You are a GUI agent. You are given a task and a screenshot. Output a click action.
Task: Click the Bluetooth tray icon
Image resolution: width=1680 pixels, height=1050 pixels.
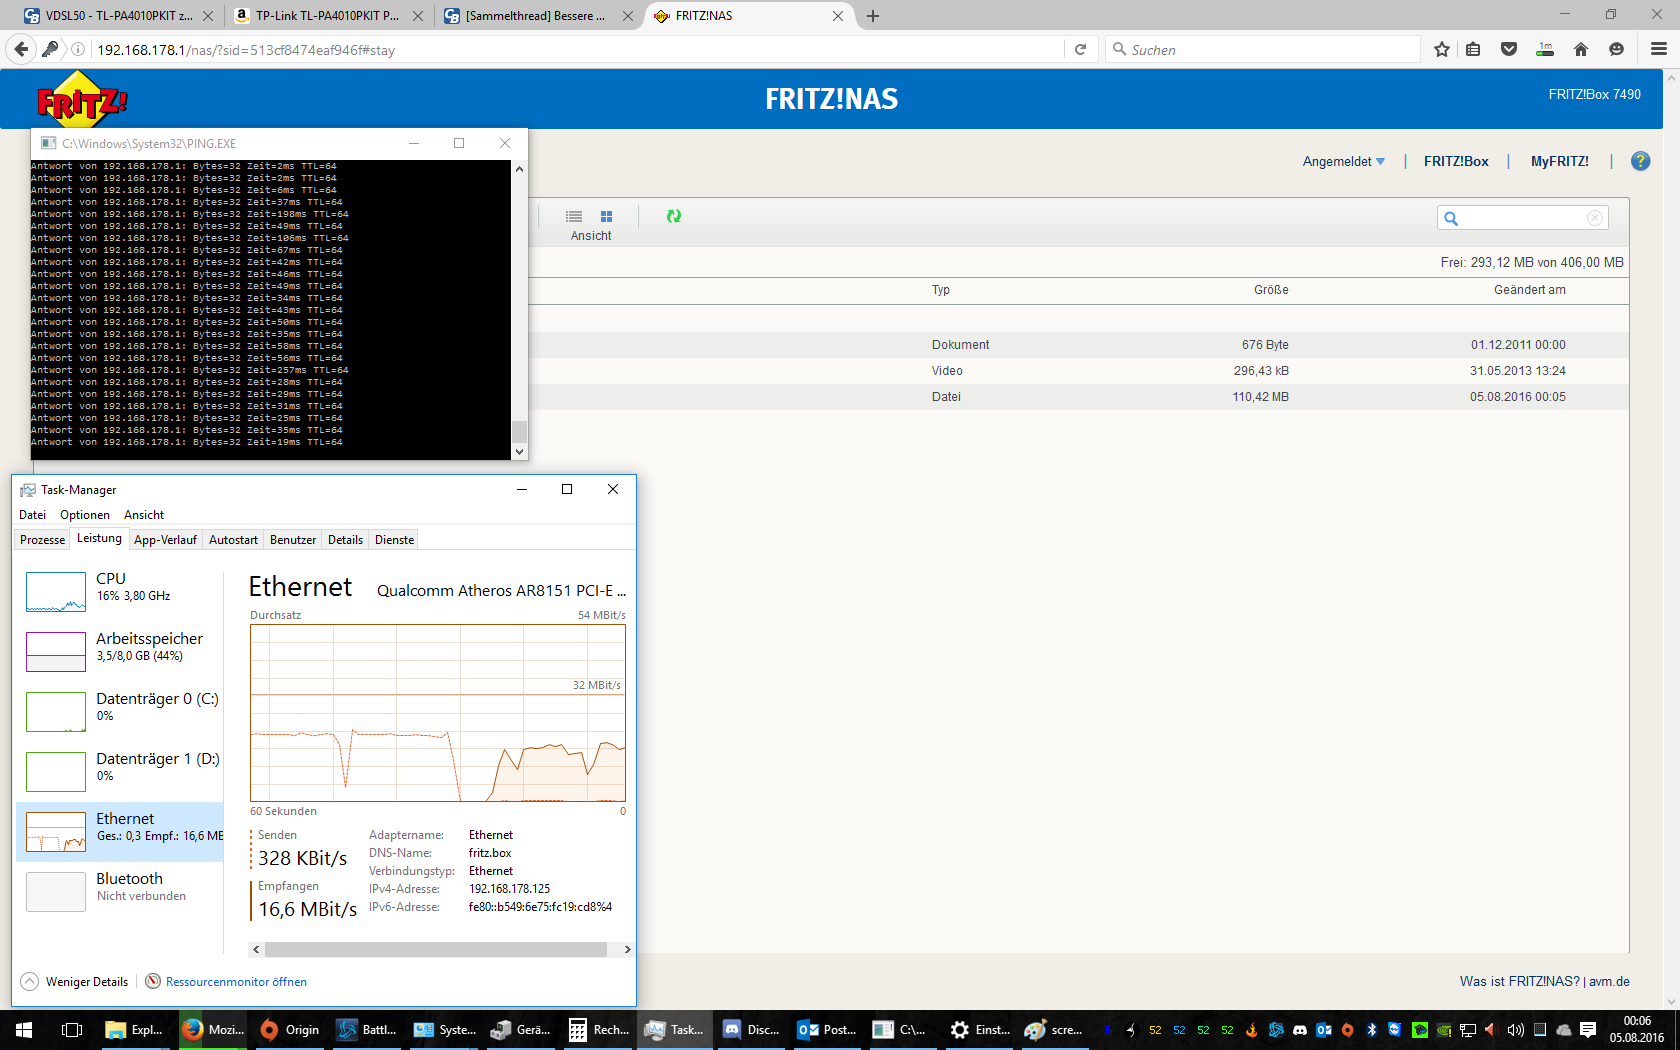click(1372, 1029)
